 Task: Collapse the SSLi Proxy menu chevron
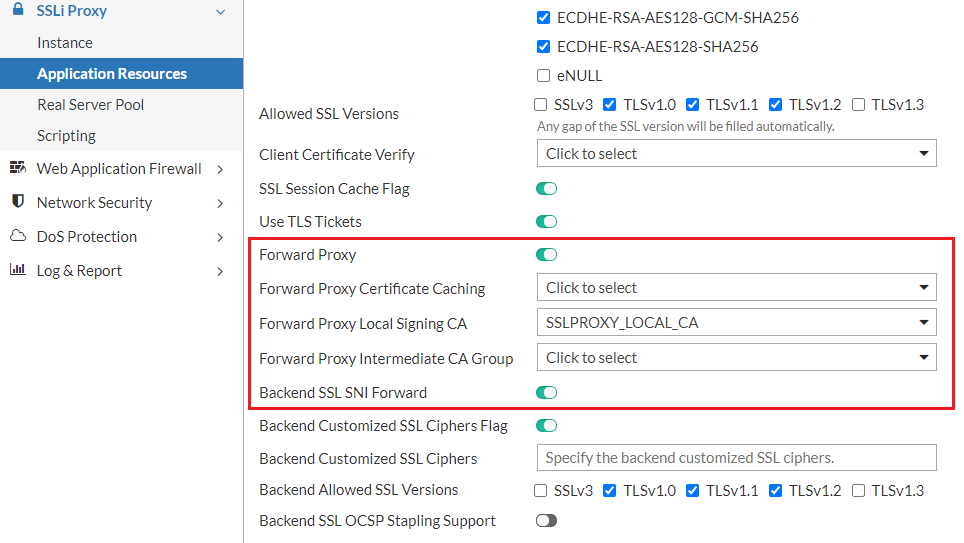click(220, 11)
